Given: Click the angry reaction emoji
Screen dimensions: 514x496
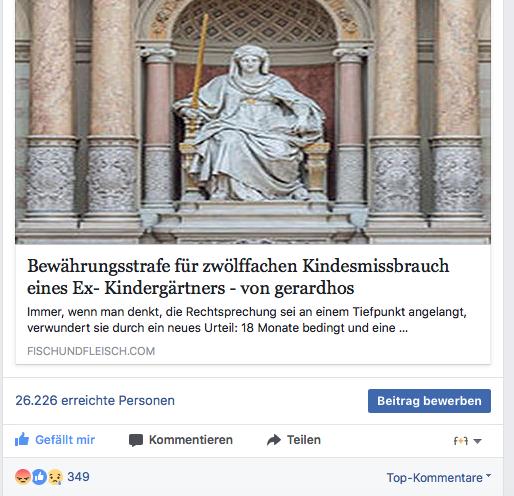Looking at the screenshot, I should point(23,477).
